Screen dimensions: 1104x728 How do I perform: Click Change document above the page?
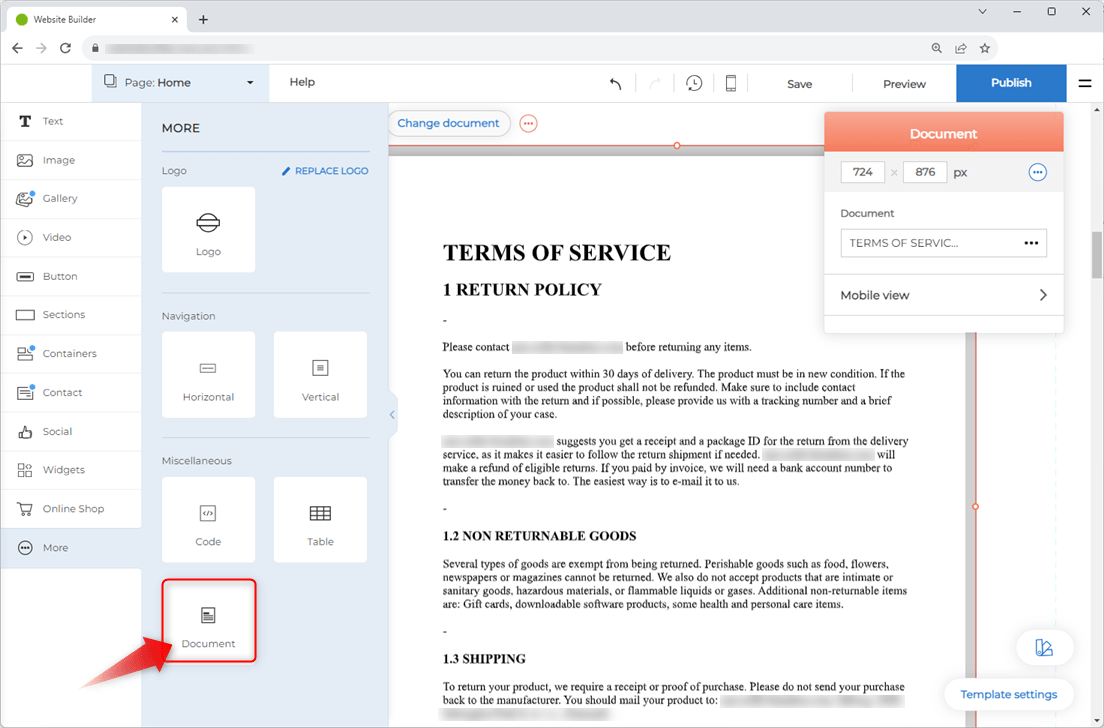click(448, 123)
